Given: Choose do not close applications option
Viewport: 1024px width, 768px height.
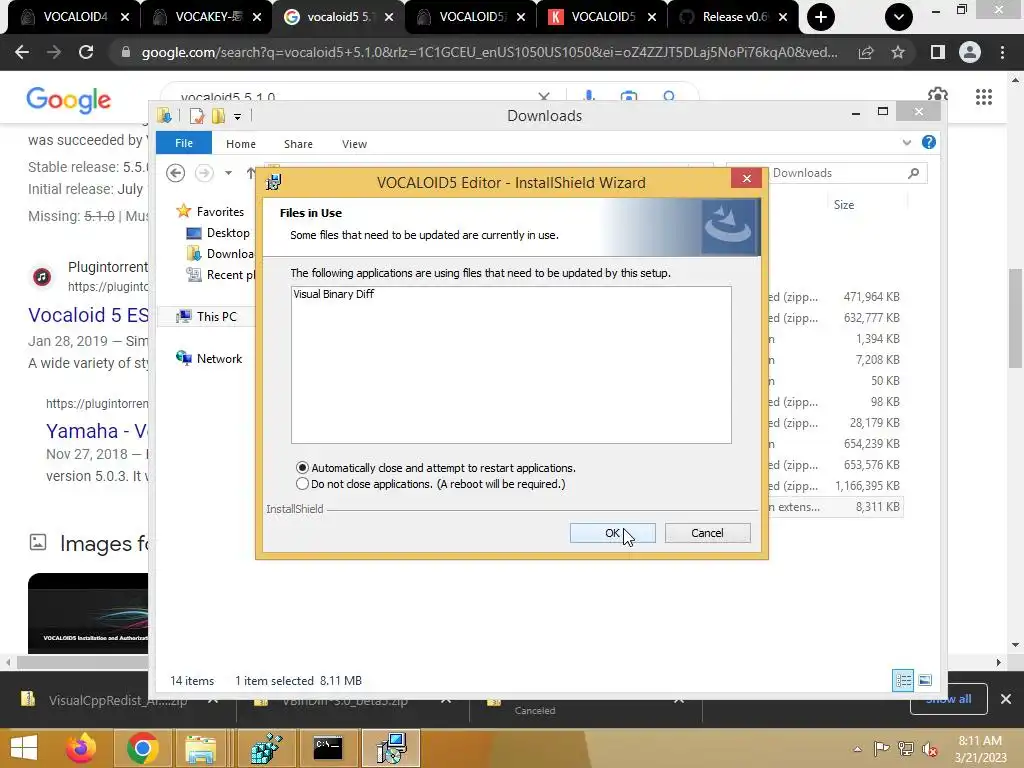Looking at the screenshot, I should coord(430,484).
